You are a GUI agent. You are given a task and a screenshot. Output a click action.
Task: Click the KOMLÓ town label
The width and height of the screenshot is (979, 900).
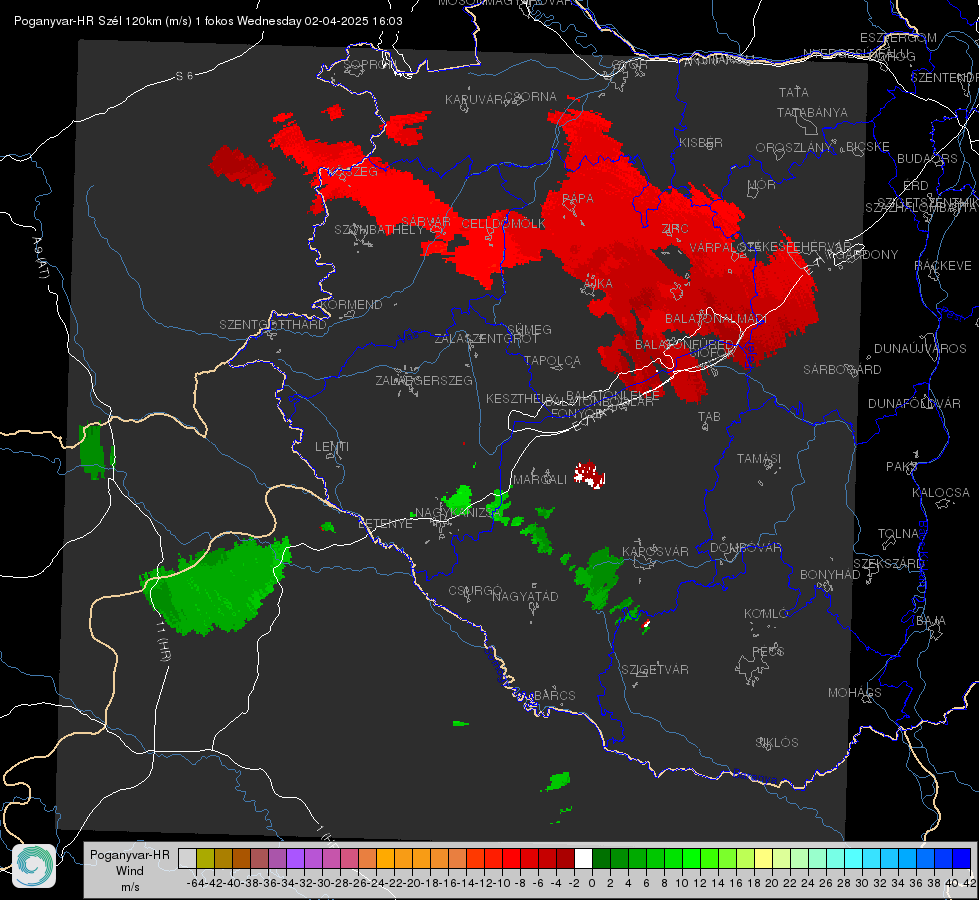(x=765, y=614)
